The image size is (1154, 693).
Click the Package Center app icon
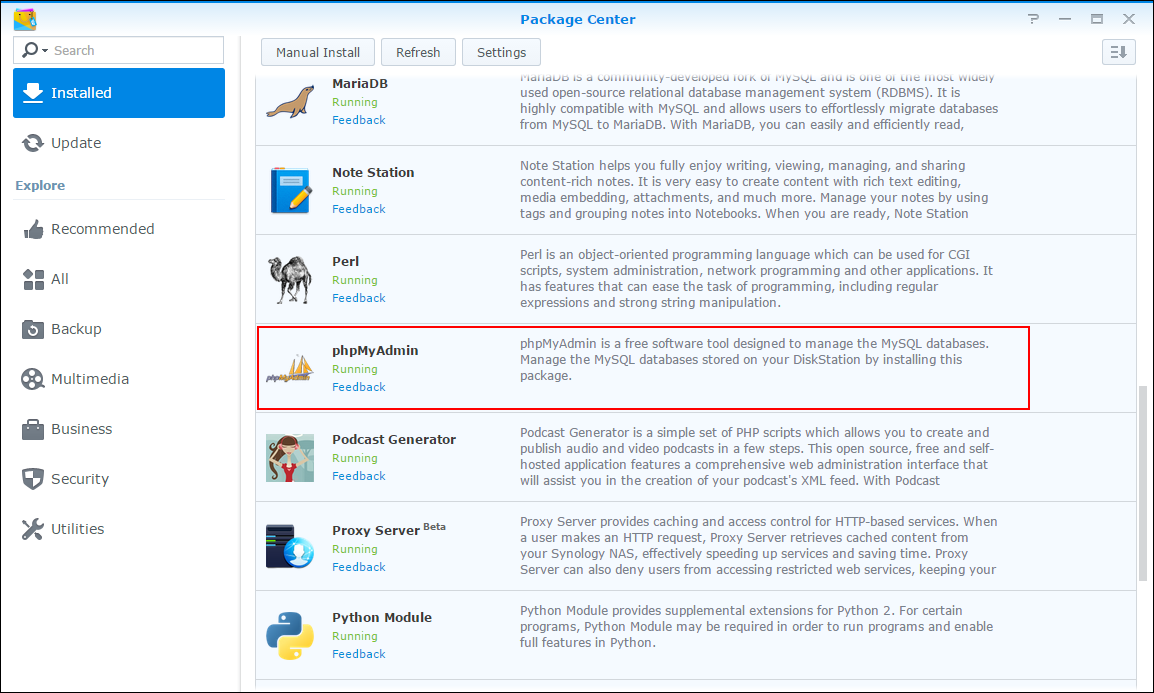25,19
